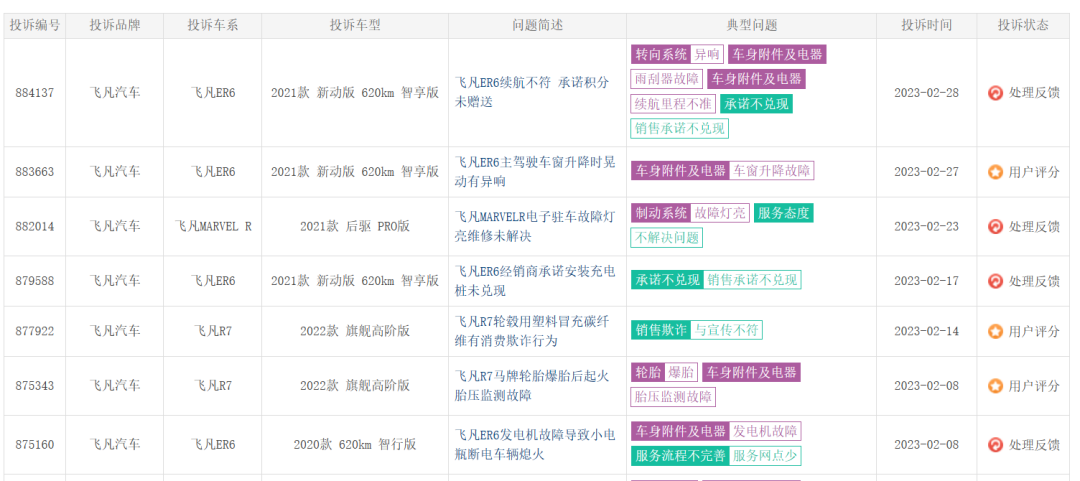Viewport: 1080px width, 481px height.
Task: Select the 销售欺诈 tag
Action: pos(661,330)
